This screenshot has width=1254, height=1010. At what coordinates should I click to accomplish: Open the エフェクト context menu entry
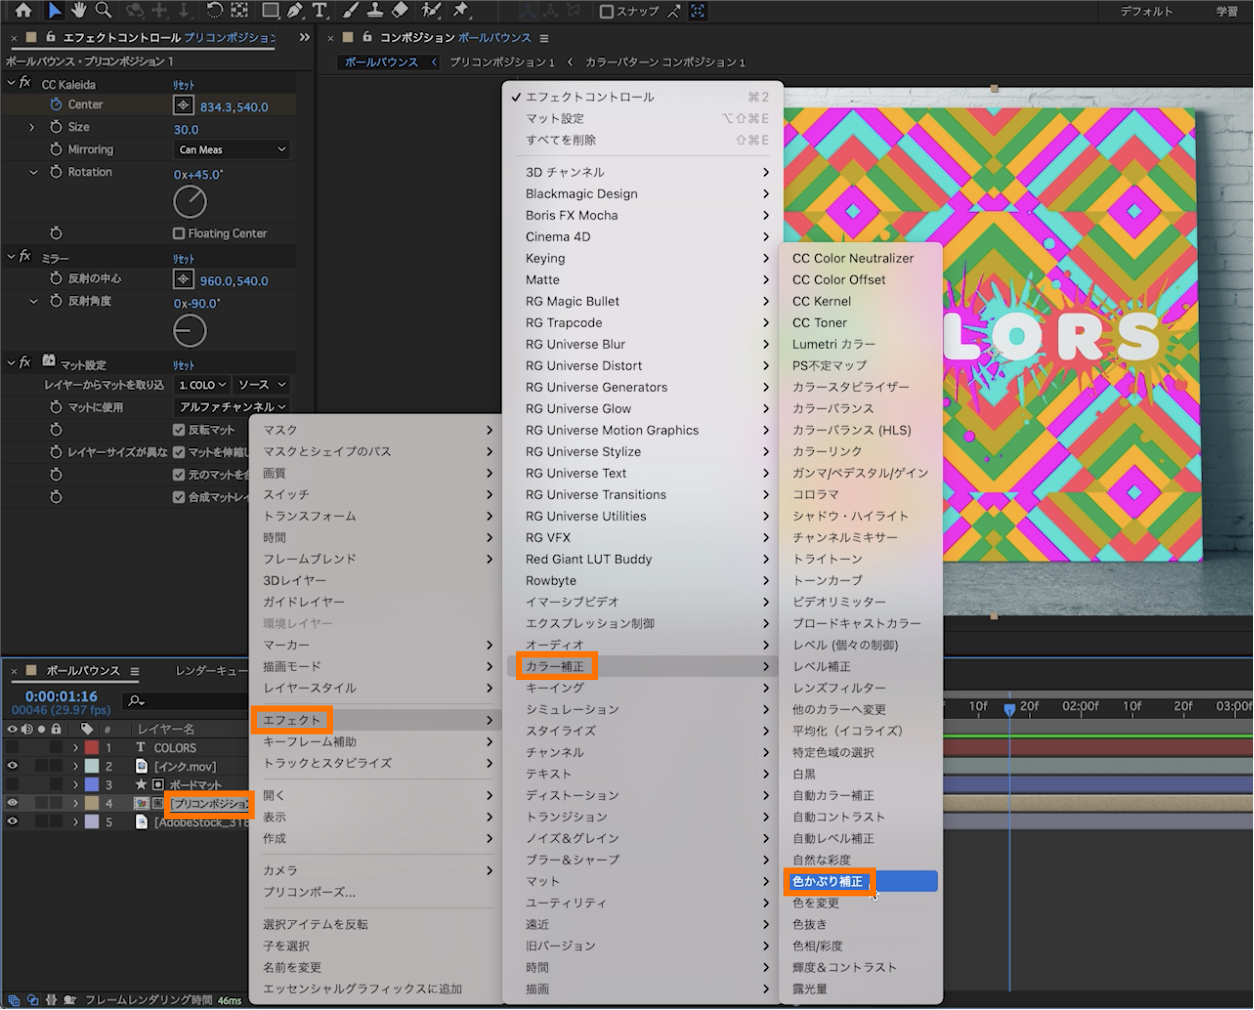coord(377,720)
